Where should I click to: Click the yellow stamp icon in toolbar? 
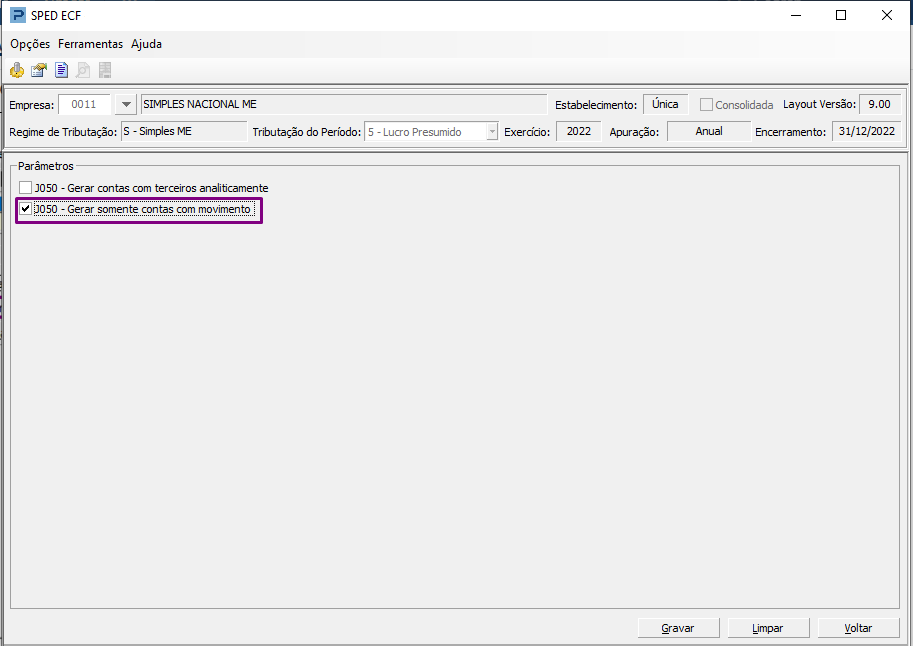[x=17, y=70]
